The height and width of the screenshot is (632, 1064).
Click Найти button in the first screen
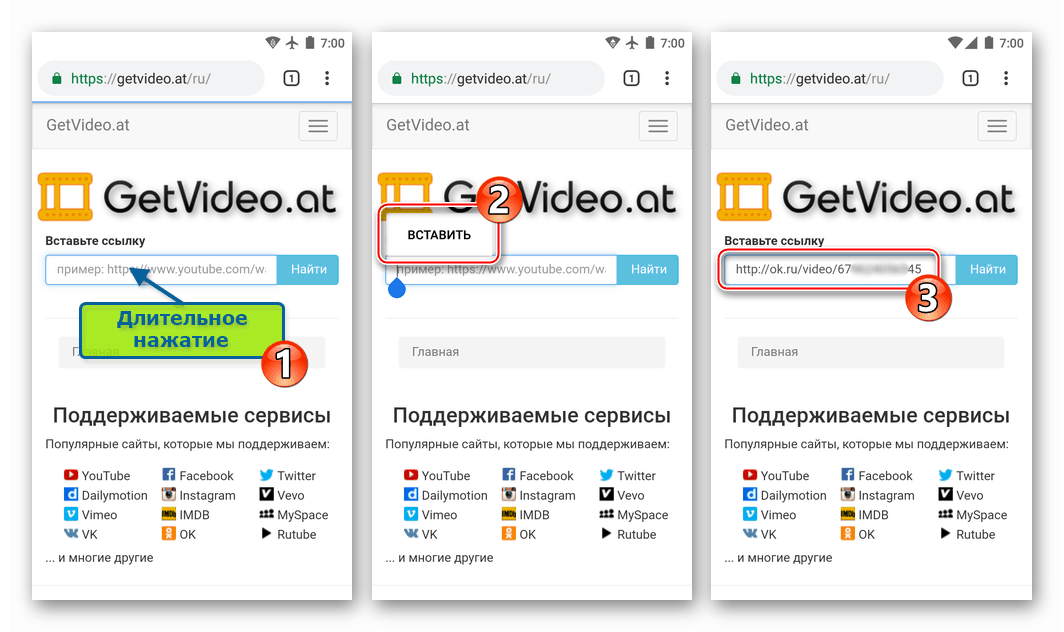coord(309,269)
